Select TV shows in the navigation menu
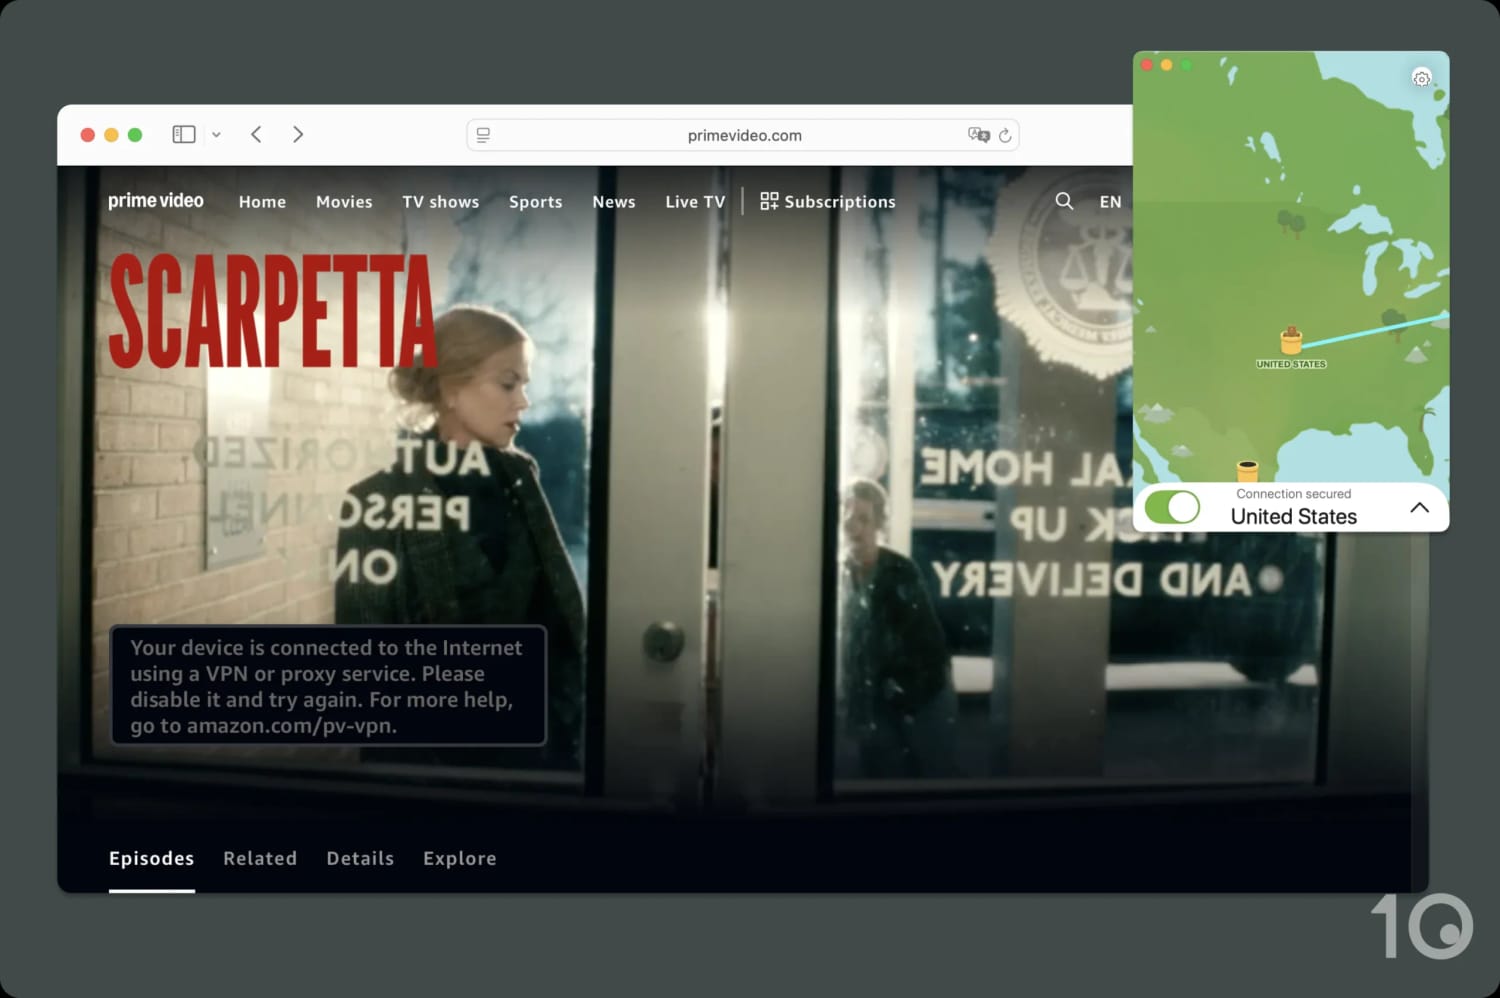The height and width of the screenshot is (998, 1500). click(440, 201)
